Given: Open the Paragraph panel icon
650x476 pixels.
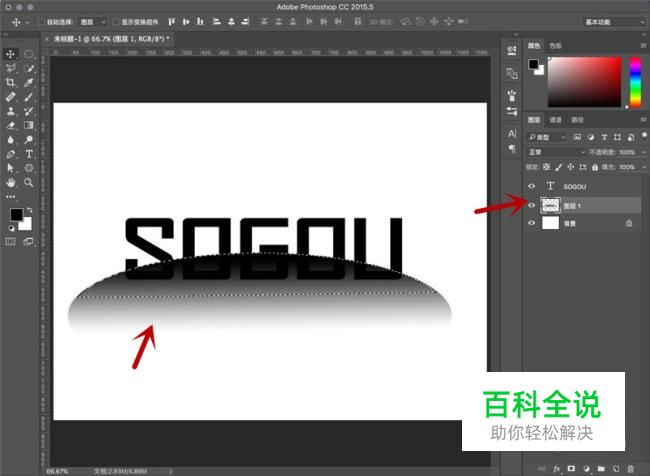Looking at the screenshot, I should pyautogui.click(x=512, y=148).
